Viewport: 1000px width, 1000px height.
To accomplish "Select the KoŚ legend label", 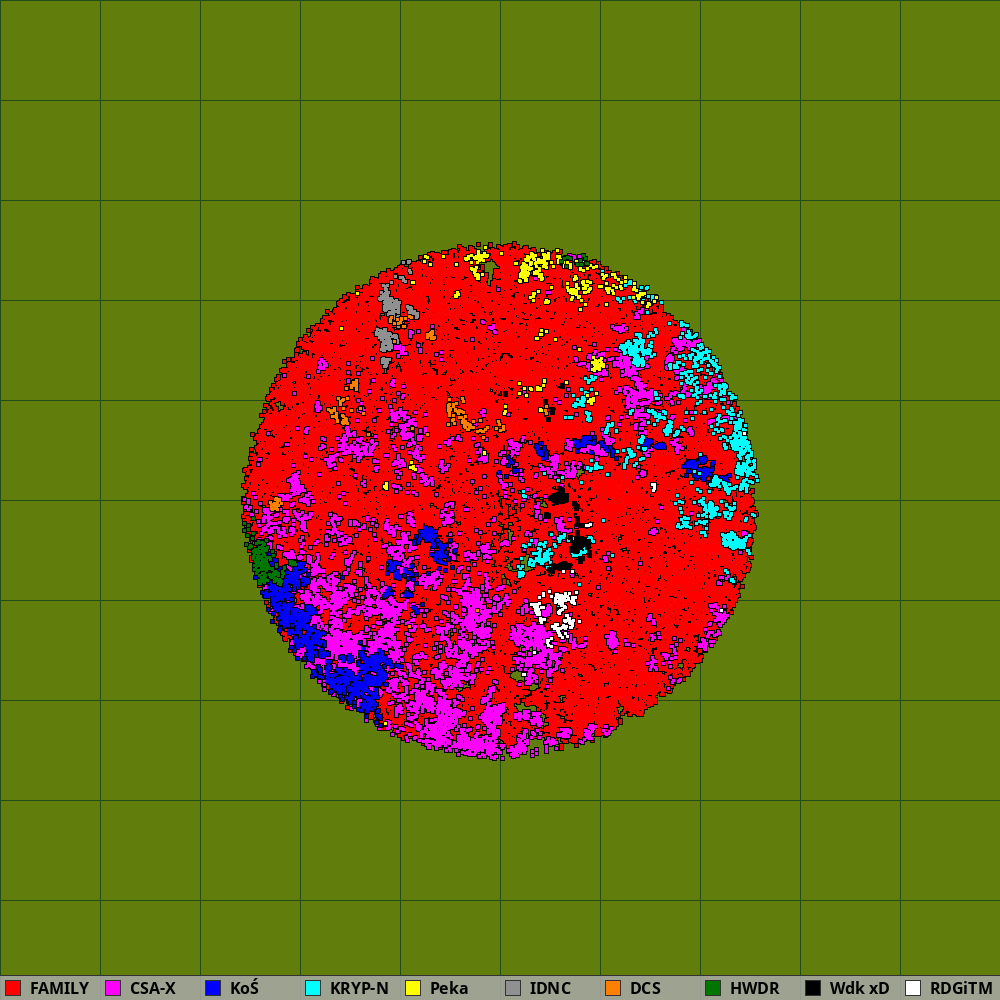I will pos(244,988).
